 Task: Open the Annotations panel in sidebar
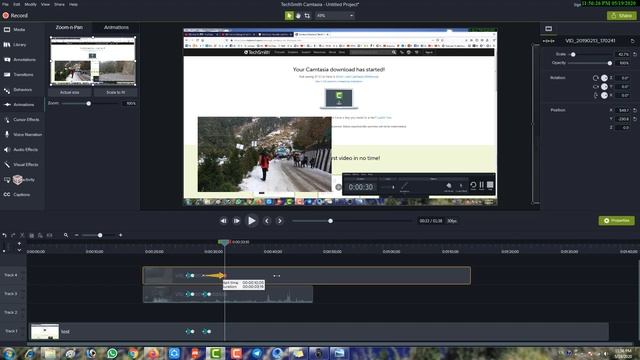(20, 60)
